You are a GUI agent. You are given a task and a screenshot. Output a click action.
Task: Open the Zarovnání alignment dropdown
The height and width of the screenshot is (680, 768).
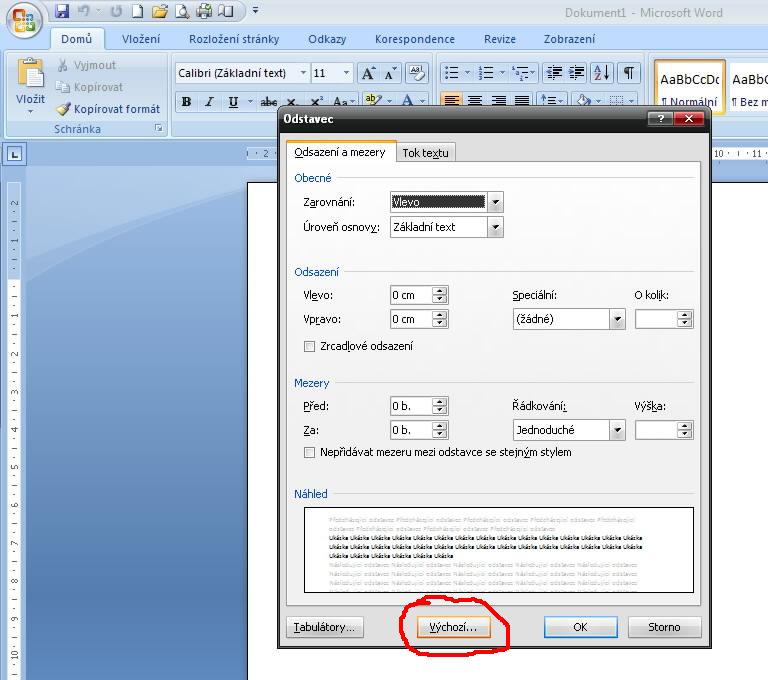pos(495,202)
